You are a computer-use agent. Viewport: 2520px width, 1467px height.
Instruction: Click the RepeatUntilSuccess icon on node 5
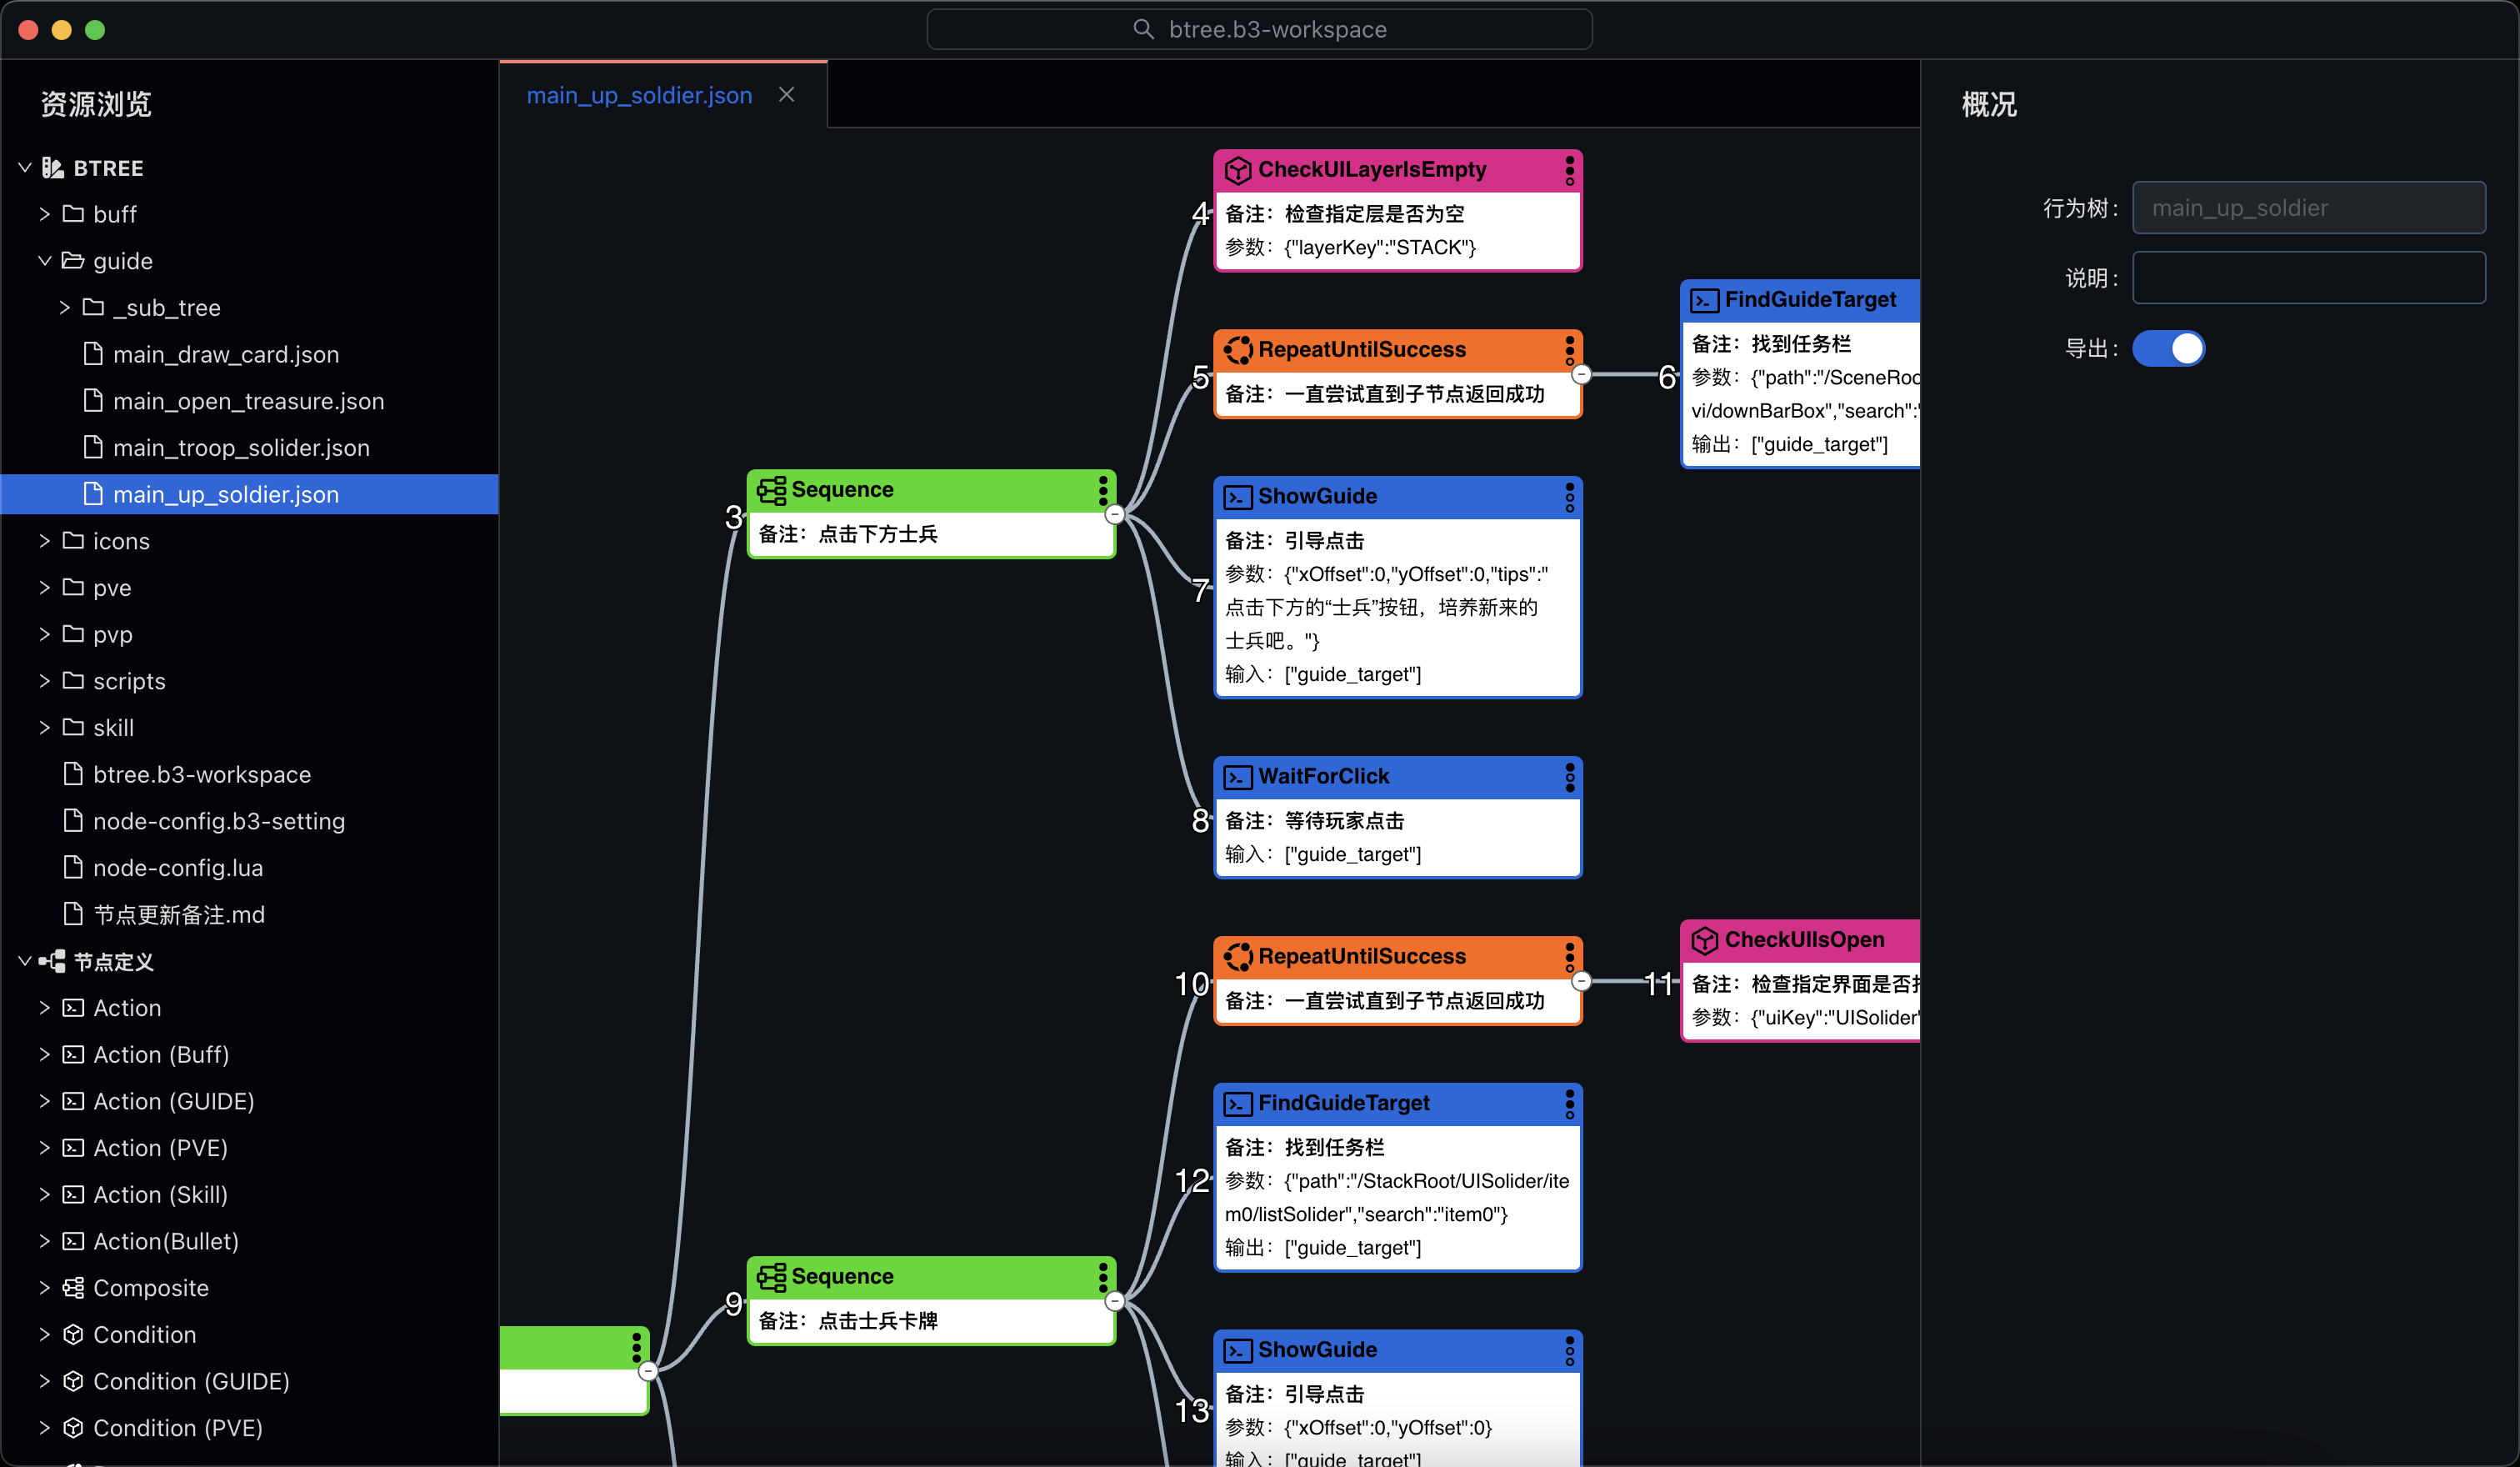(1238, 350)
